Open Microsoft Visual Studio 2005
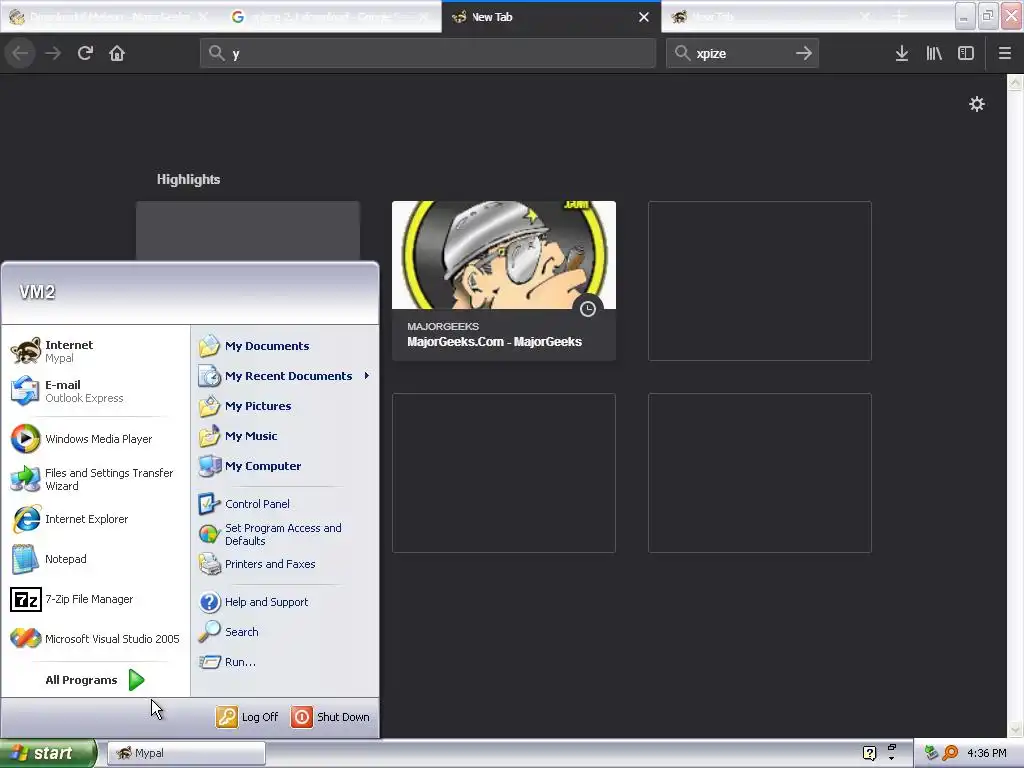Viewport: 1024px width, 768px height. click(x=95, y=639)
